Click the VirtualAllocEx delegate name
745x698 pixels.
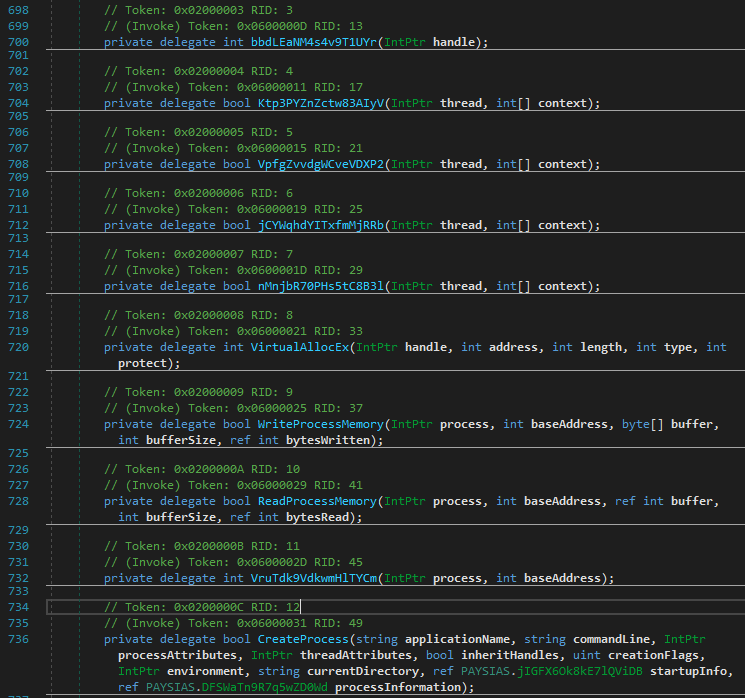[304, 347]
